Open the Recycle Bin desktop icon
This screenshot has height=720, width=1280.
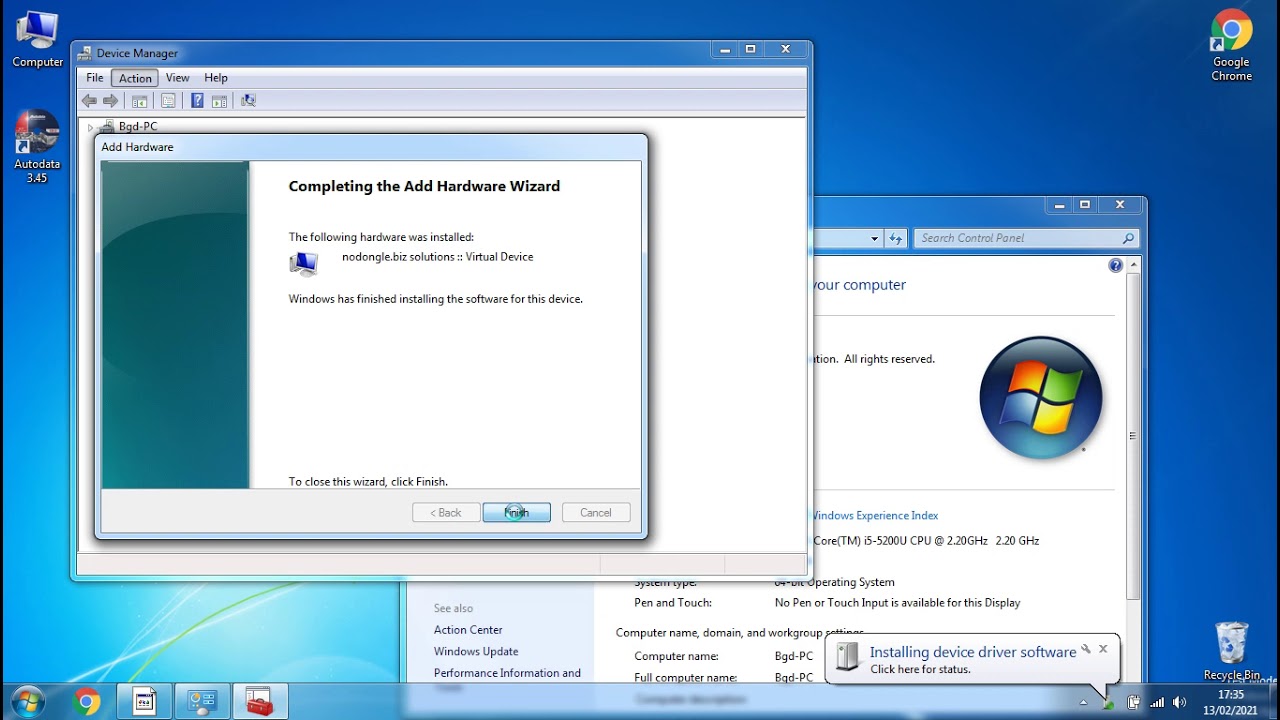[1232, 650]
